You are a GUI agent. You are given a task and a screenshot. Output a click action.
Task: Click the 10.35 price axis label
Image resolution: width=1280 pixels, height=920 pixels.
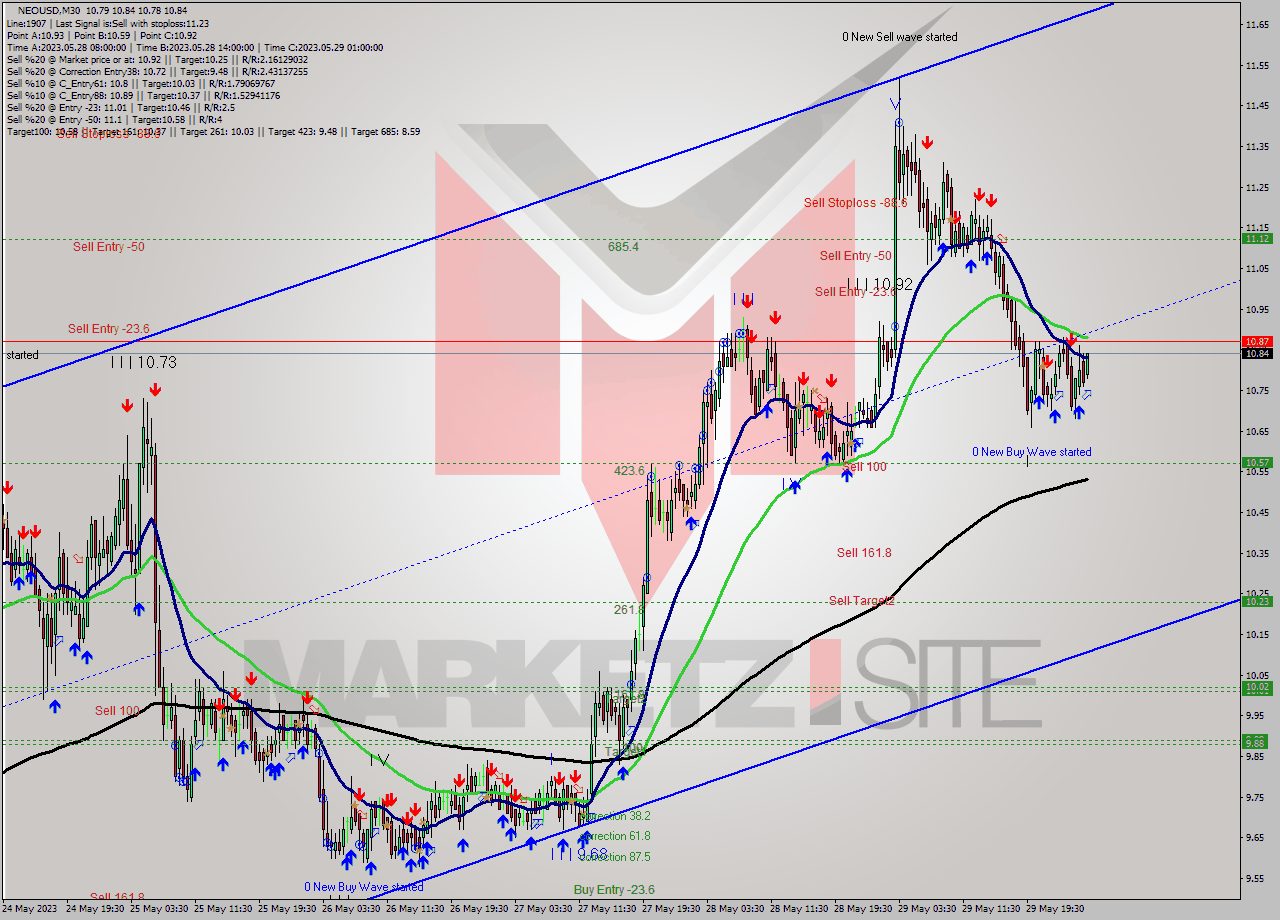click(x=1258, y=553)
